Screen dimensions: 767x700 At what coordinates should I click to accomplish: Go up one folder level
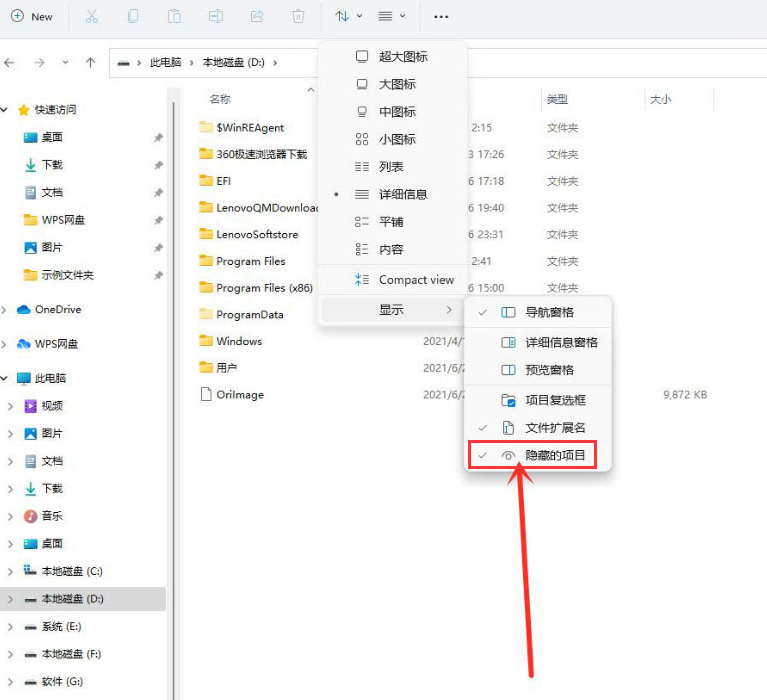point(90,63)
